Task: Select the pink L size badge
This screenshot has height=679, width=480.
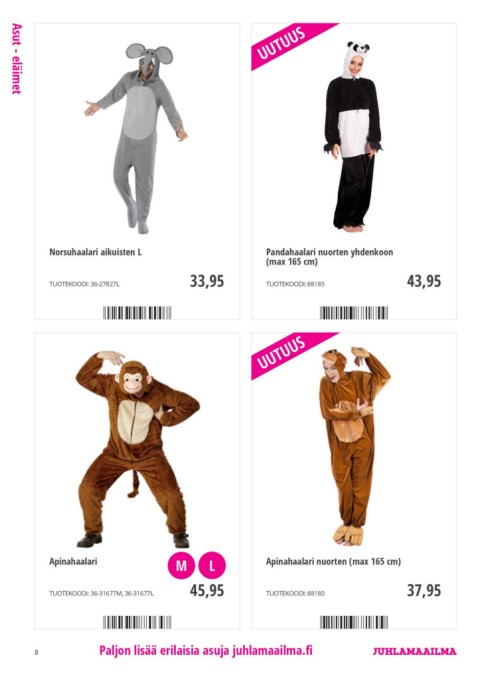Action: 212,565
